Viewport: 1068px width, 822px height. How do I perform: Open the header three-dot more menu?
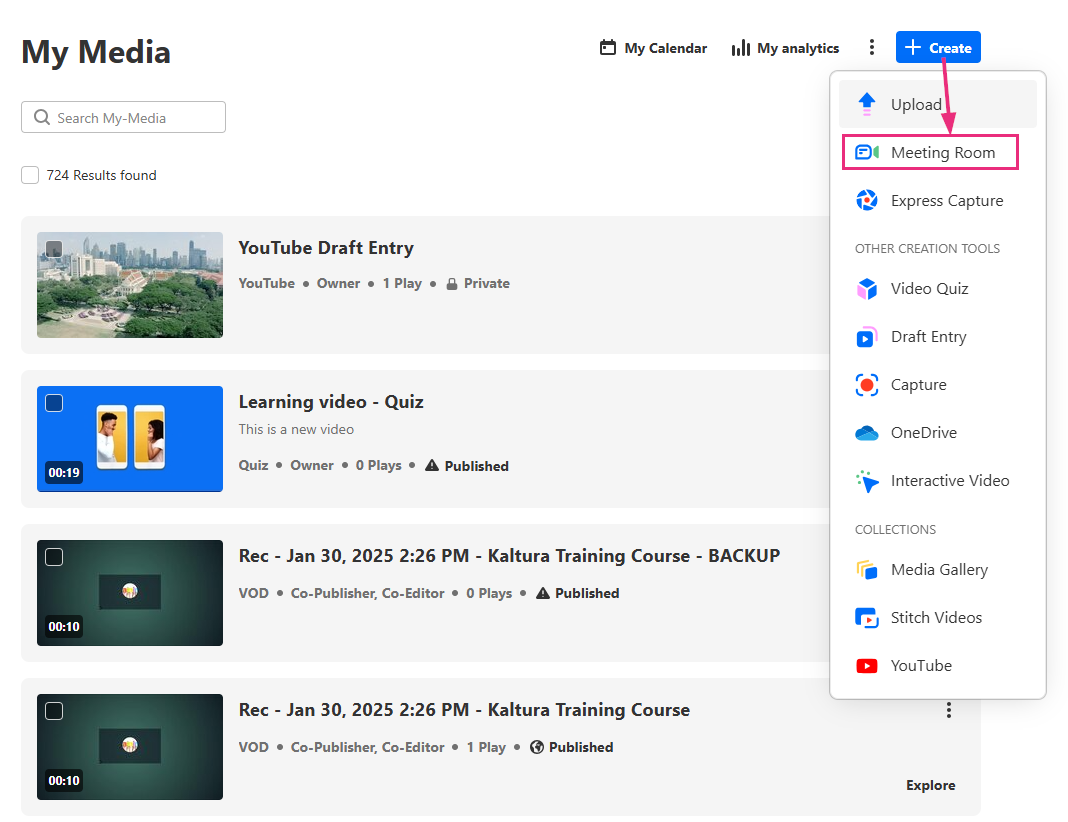click(871, 47)
